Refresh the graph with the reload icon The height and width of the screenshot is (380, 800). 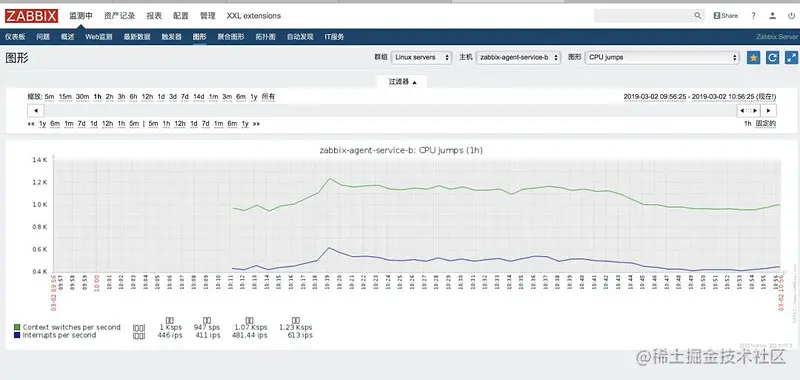tap(772, 58)
